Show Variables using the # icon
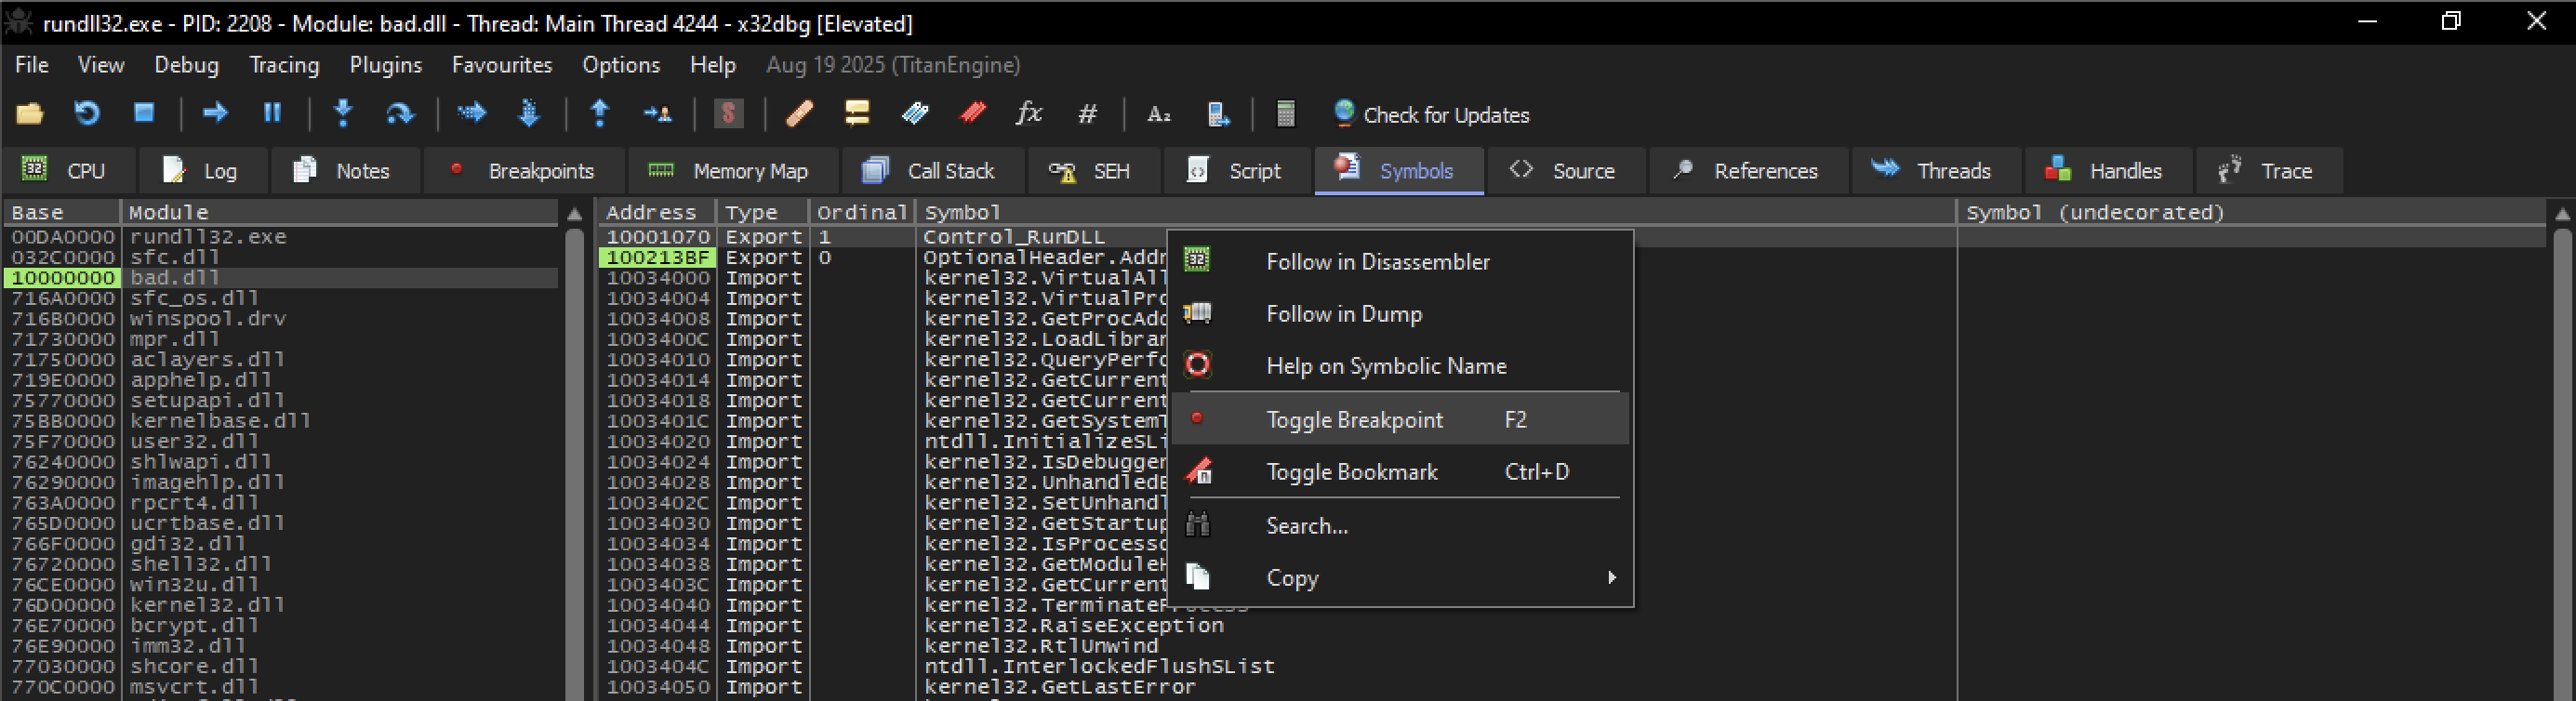Screen dimensions: 2576x701 point(1087,114)
